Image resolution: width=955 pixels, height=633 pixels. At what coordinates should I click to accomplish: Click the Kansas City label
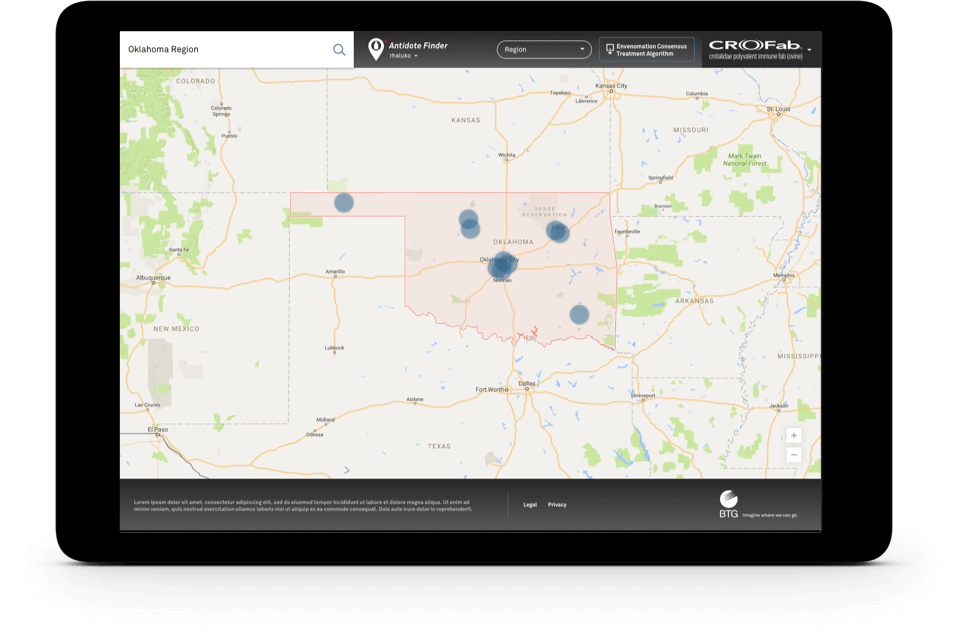point(611,86)
